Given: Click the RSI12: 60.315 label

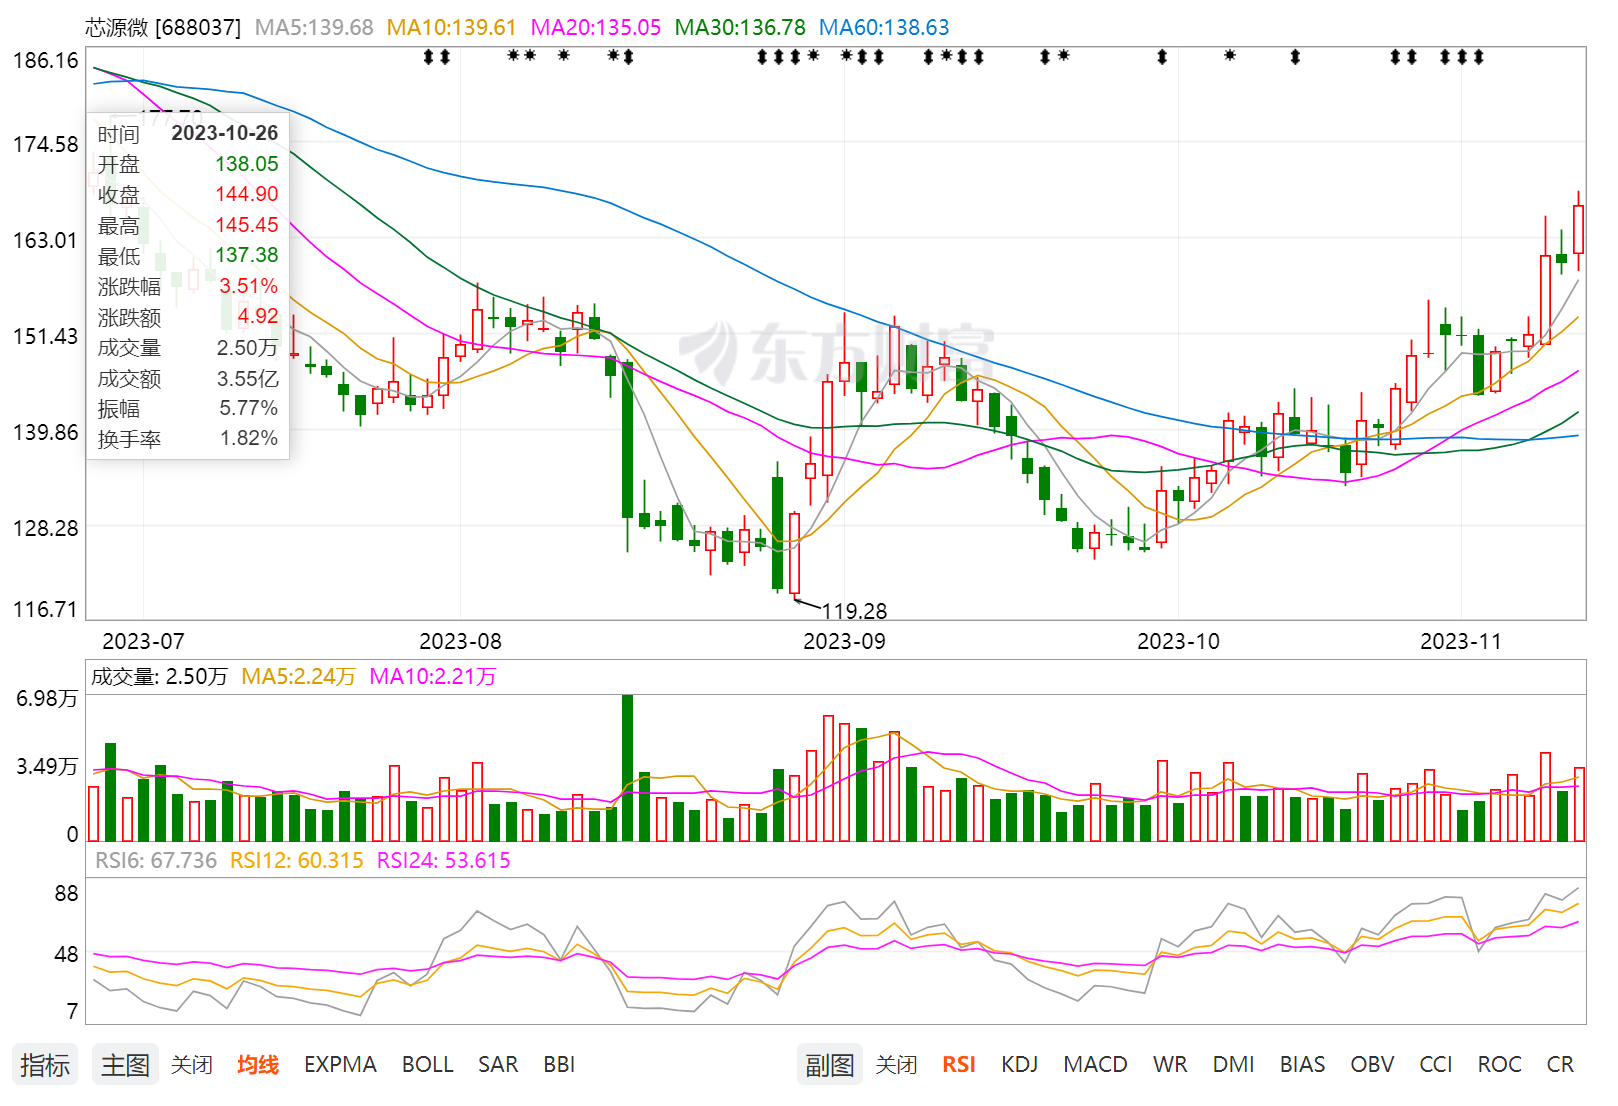Looking at the screenshot, I should 297,861.
